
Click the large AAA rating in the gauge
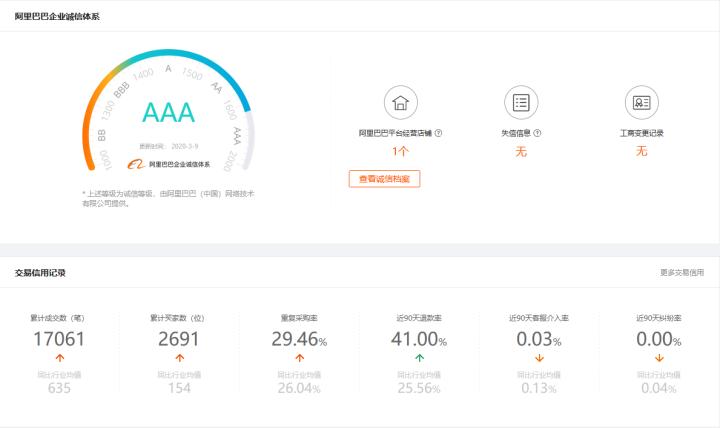tap(169, 113)
